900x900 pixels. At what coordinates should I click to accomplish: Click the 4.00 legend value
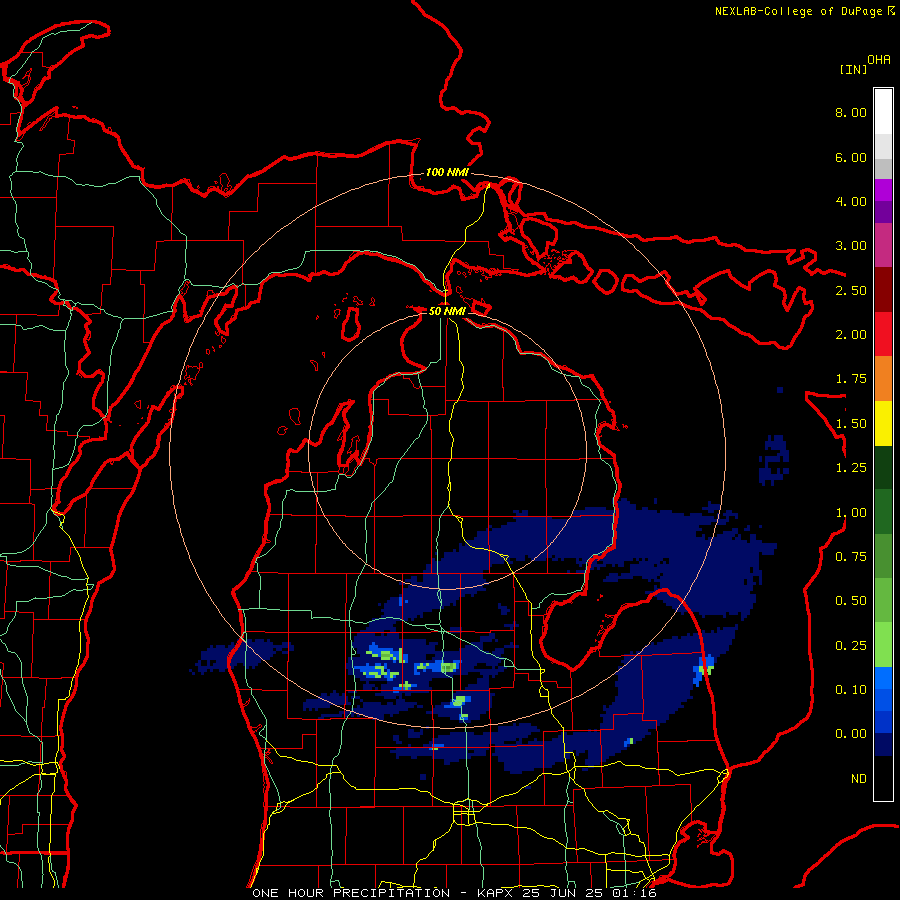tap(851, 201)
